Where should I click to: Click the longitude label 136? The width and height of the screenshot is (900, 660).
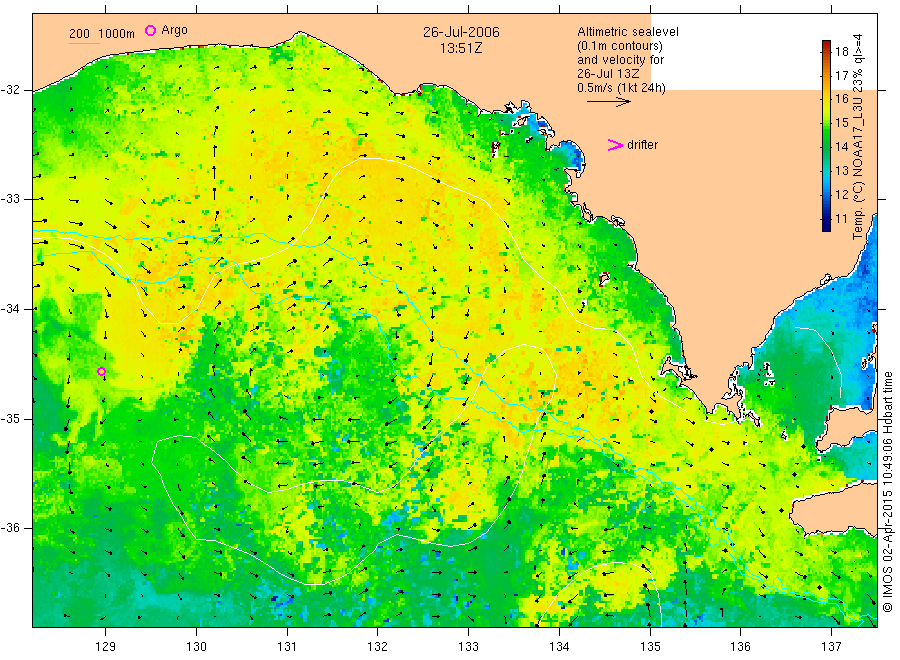tap(740, 647)
